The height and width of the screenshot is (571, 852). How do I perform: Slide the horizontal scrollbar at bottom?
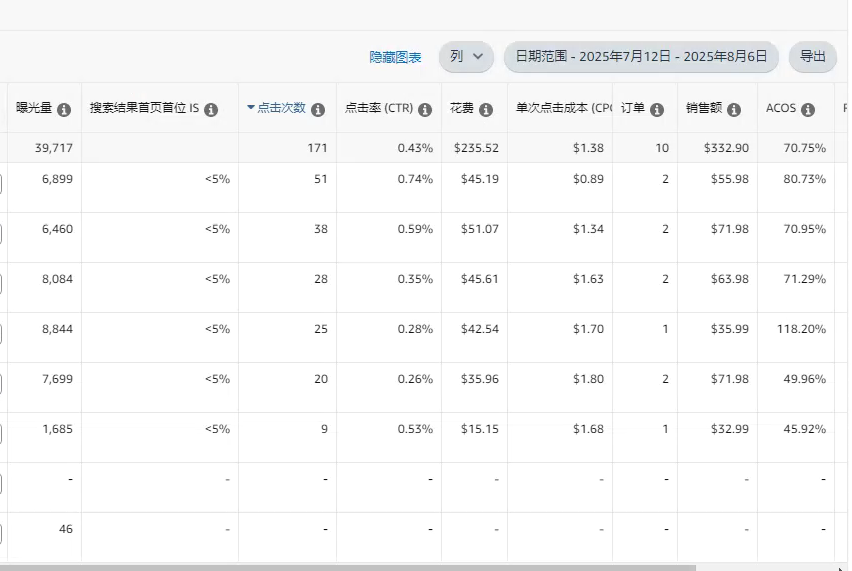click(348, 568)
